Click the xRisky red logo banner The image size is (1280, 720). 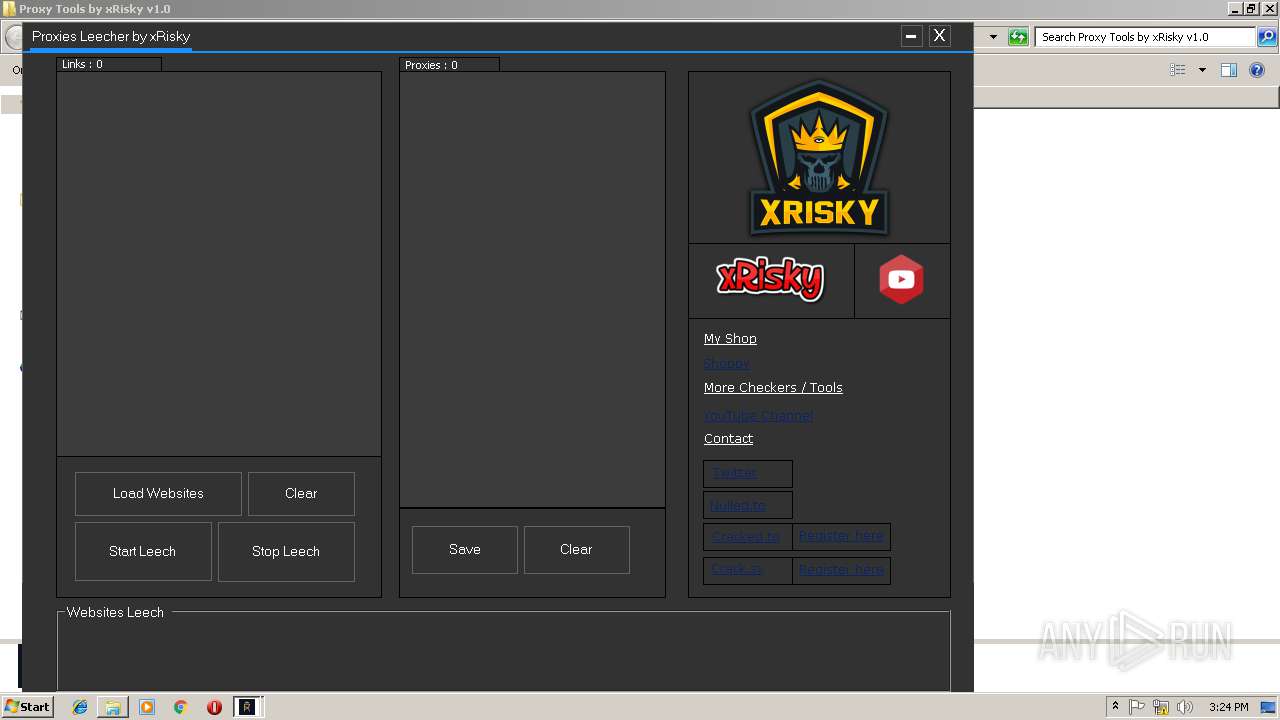click(x=770, y=280)
